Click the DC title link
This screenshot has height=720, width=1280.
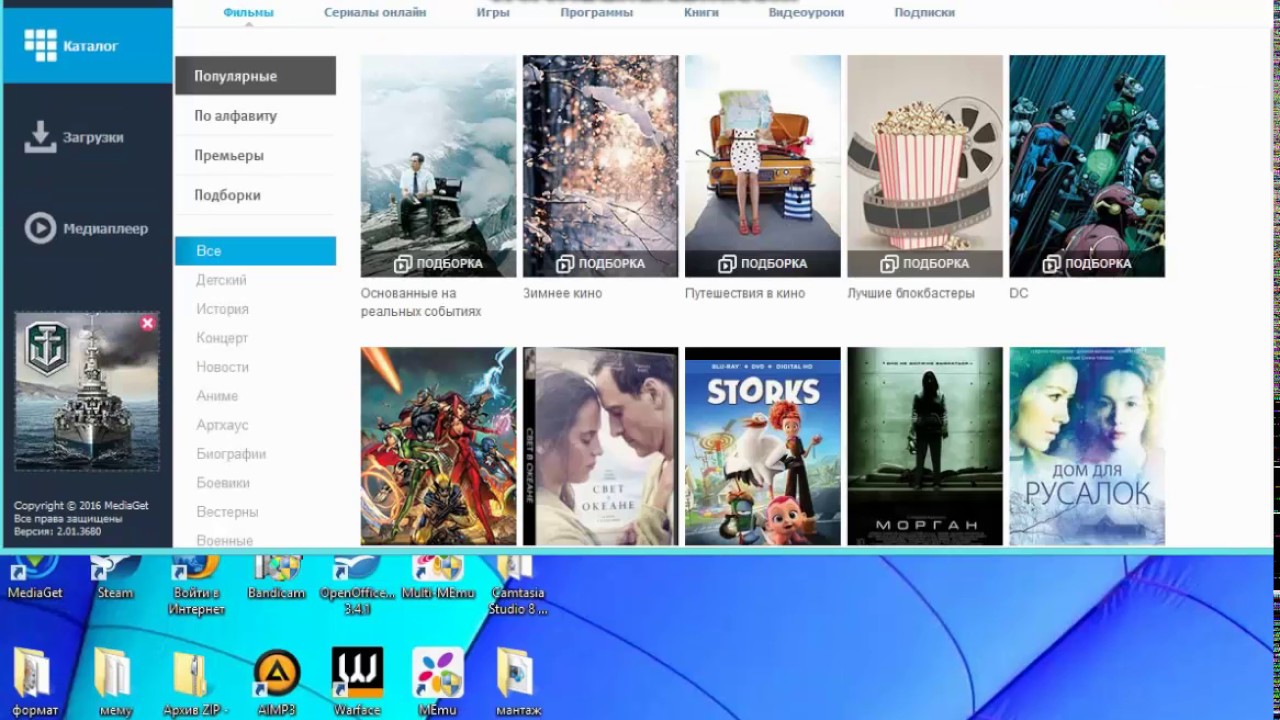(x=1018, y=293)
